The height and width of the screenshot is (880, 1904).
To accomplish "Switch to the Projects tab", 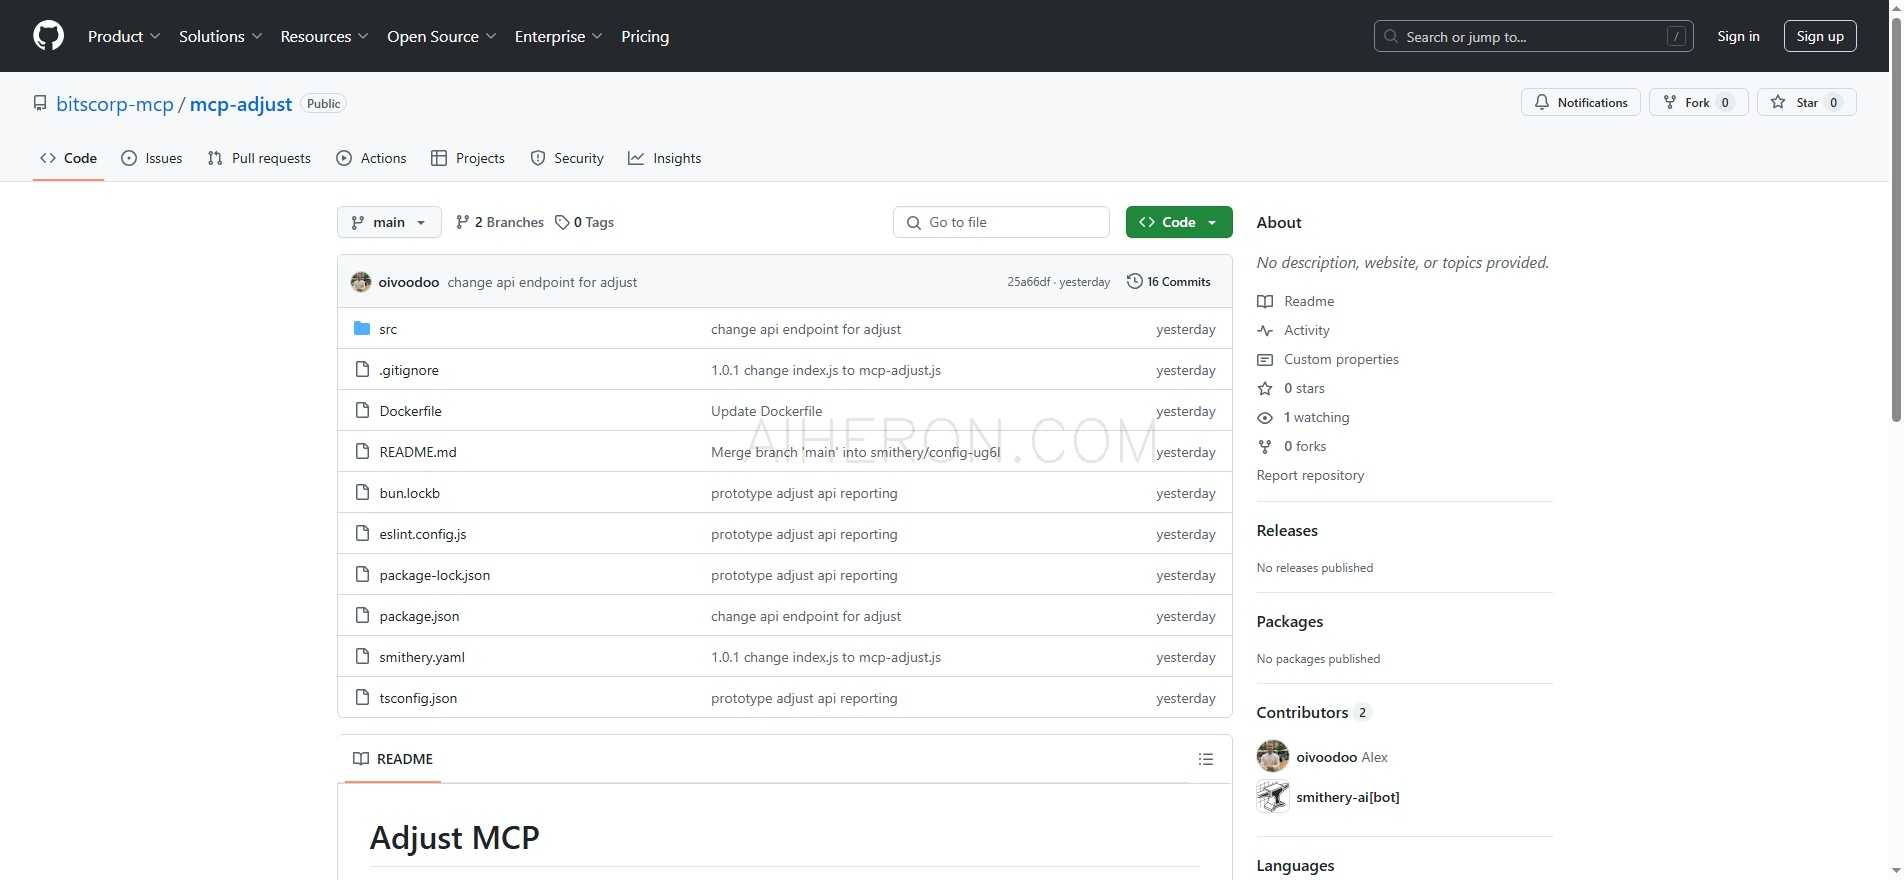I will click(467, 158).
